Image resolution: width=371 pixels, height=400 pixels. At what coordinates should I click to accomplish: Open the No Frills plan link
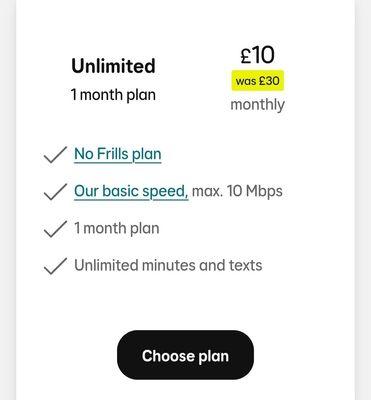point(118,154)
